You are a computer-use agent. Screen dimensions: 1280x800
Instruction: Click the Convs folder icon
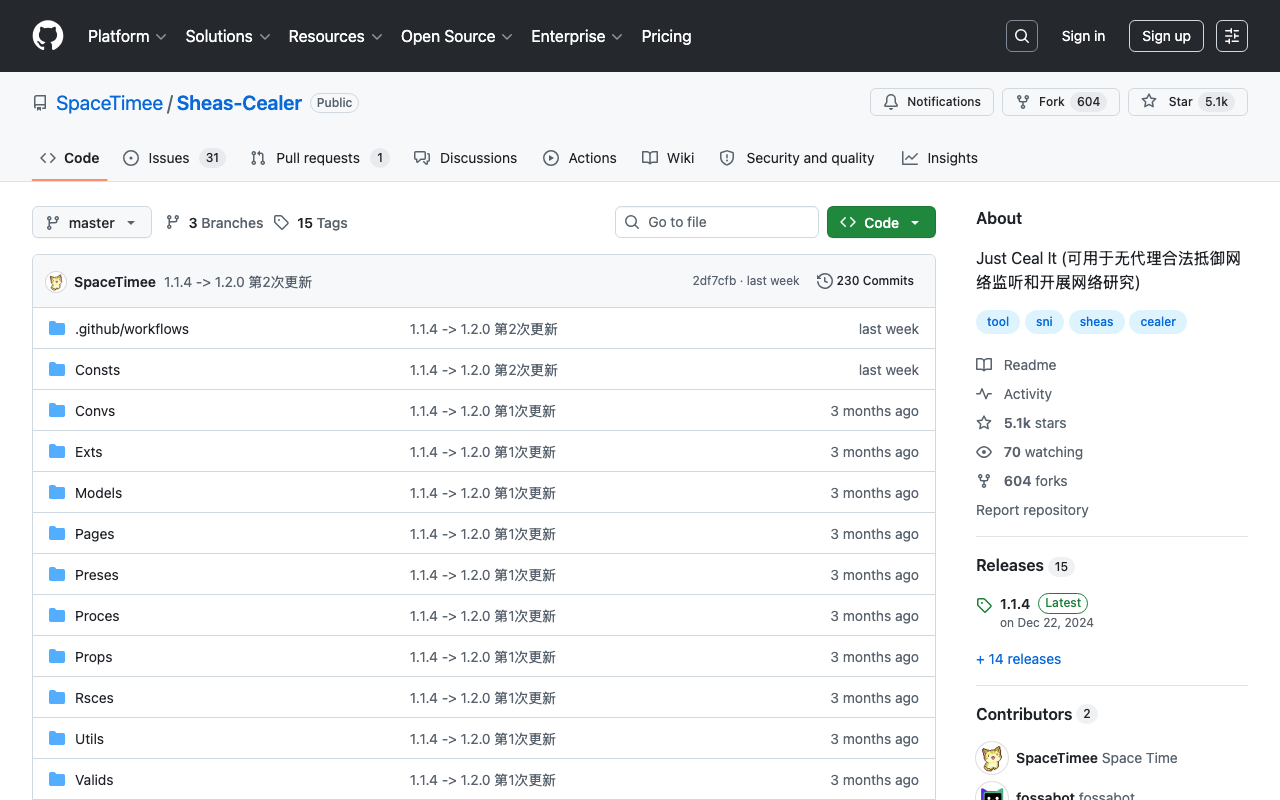pyautogui.click(x=57, y=411)
